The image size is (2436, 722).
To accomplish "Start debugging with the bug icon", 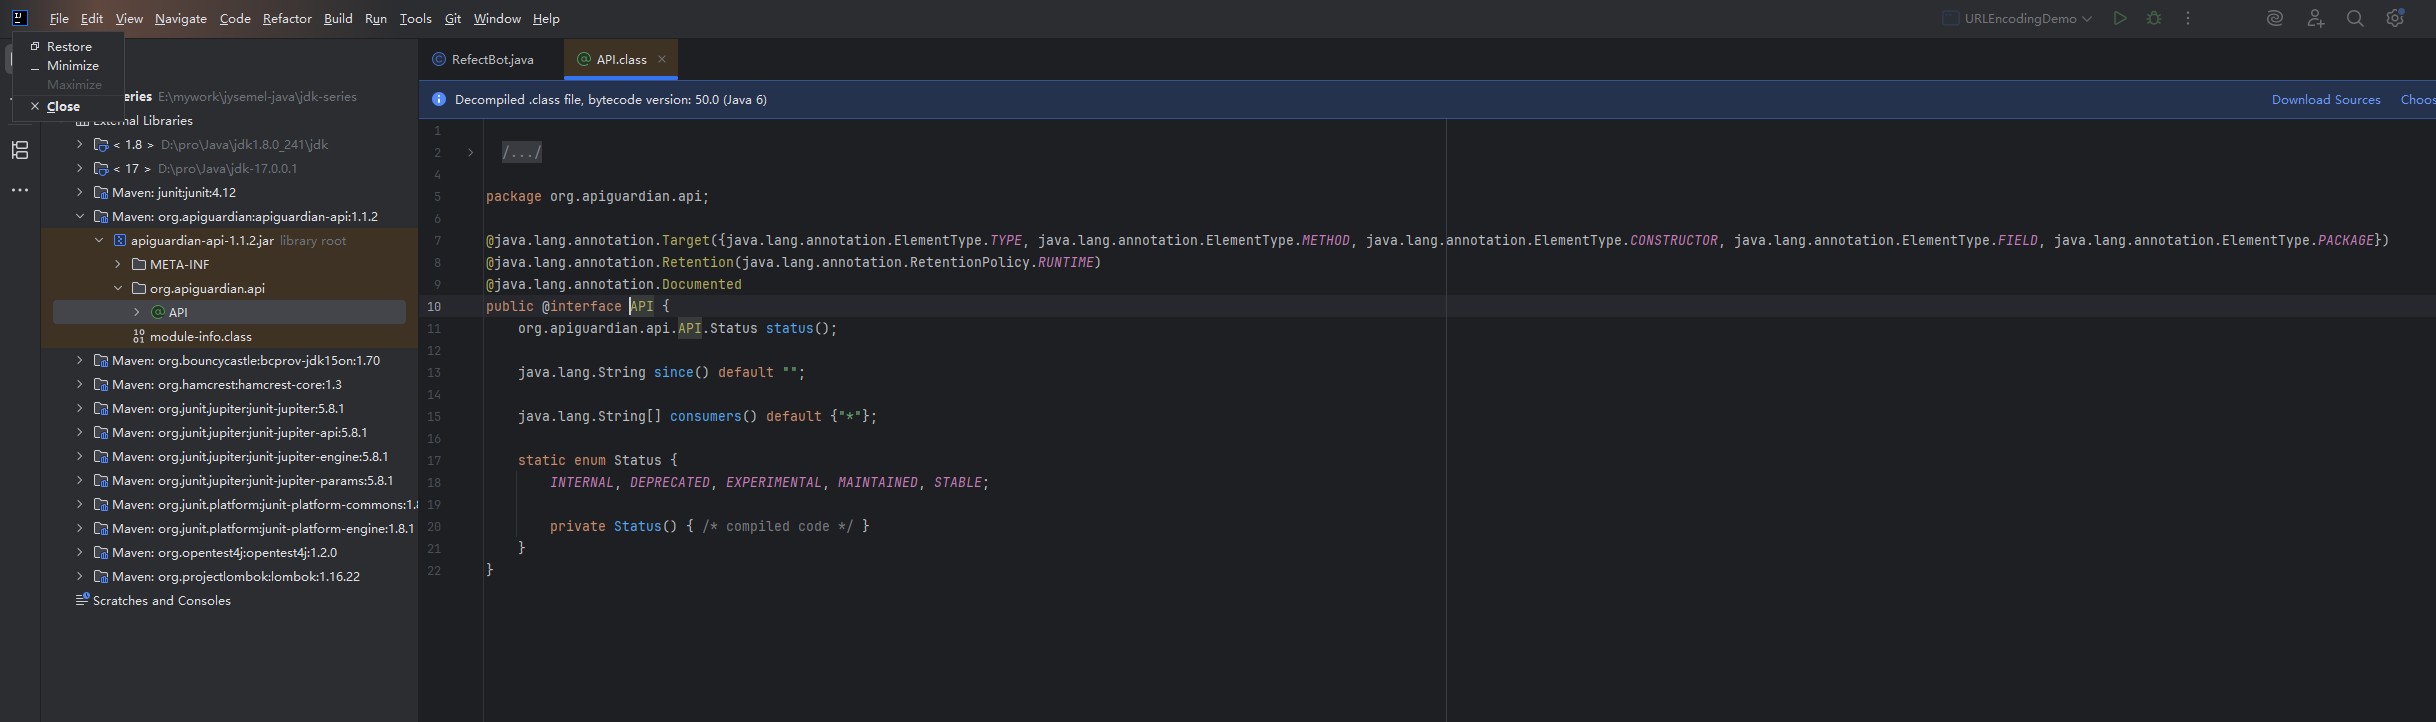I will tap(2154, 18).
